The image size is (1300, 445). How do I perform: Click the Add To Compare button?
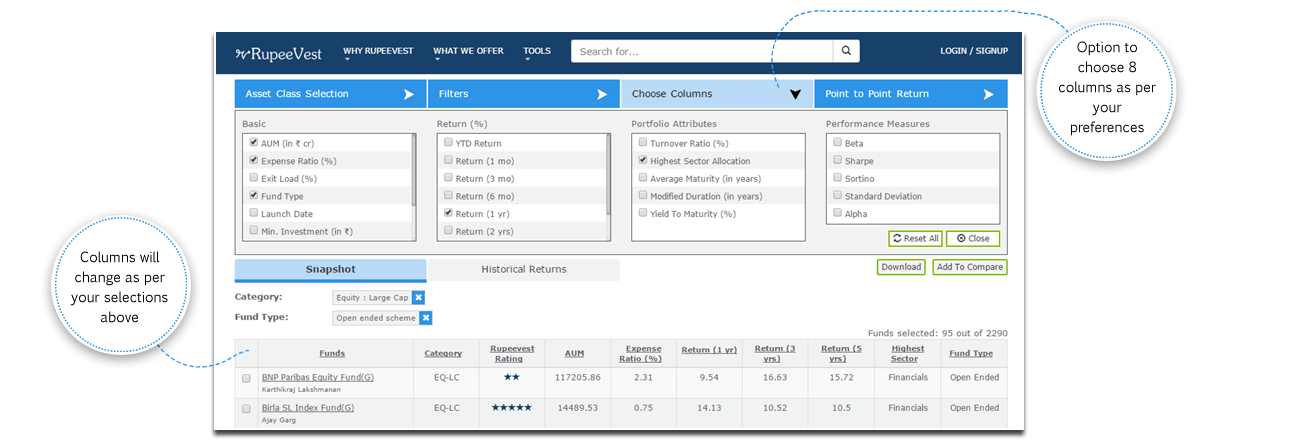pyautogui.click(x=970, y=267)
